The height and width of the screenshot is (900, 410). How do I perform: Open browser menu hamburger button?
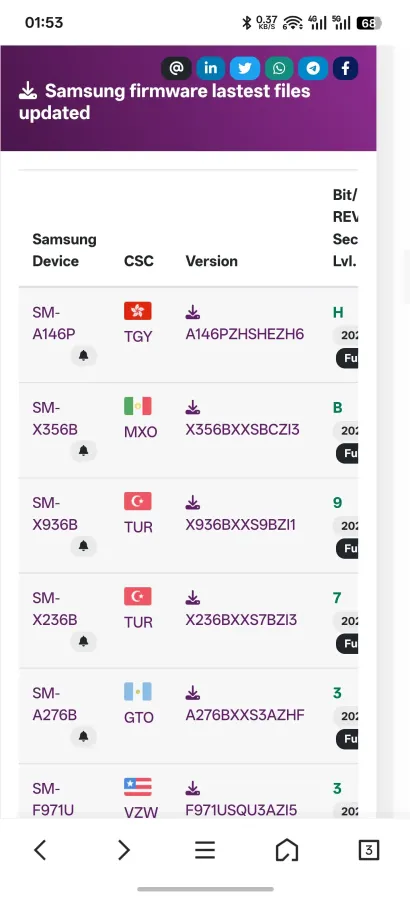coord(205,850)
